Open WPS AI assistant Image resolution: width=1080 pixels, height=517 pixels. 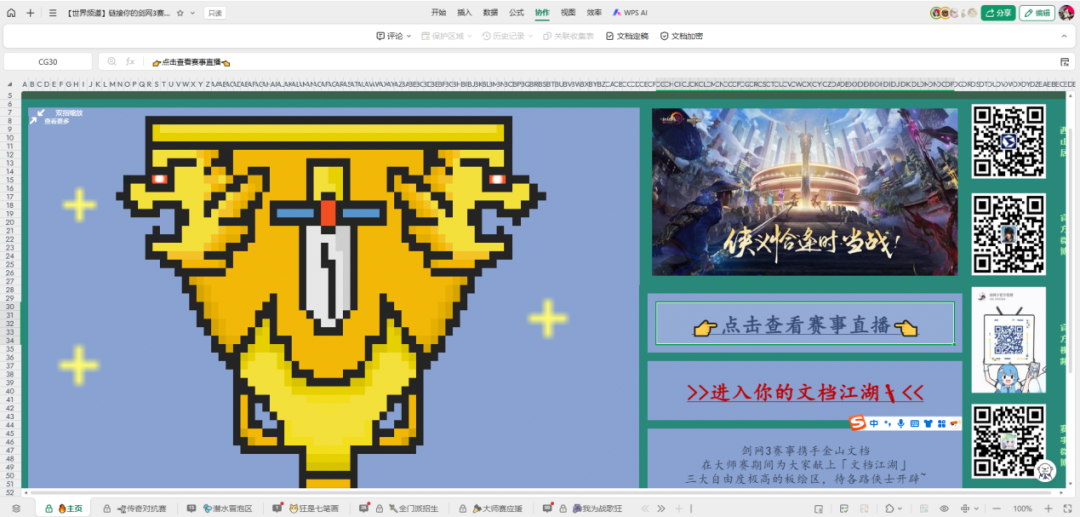[x=630, y=12]
